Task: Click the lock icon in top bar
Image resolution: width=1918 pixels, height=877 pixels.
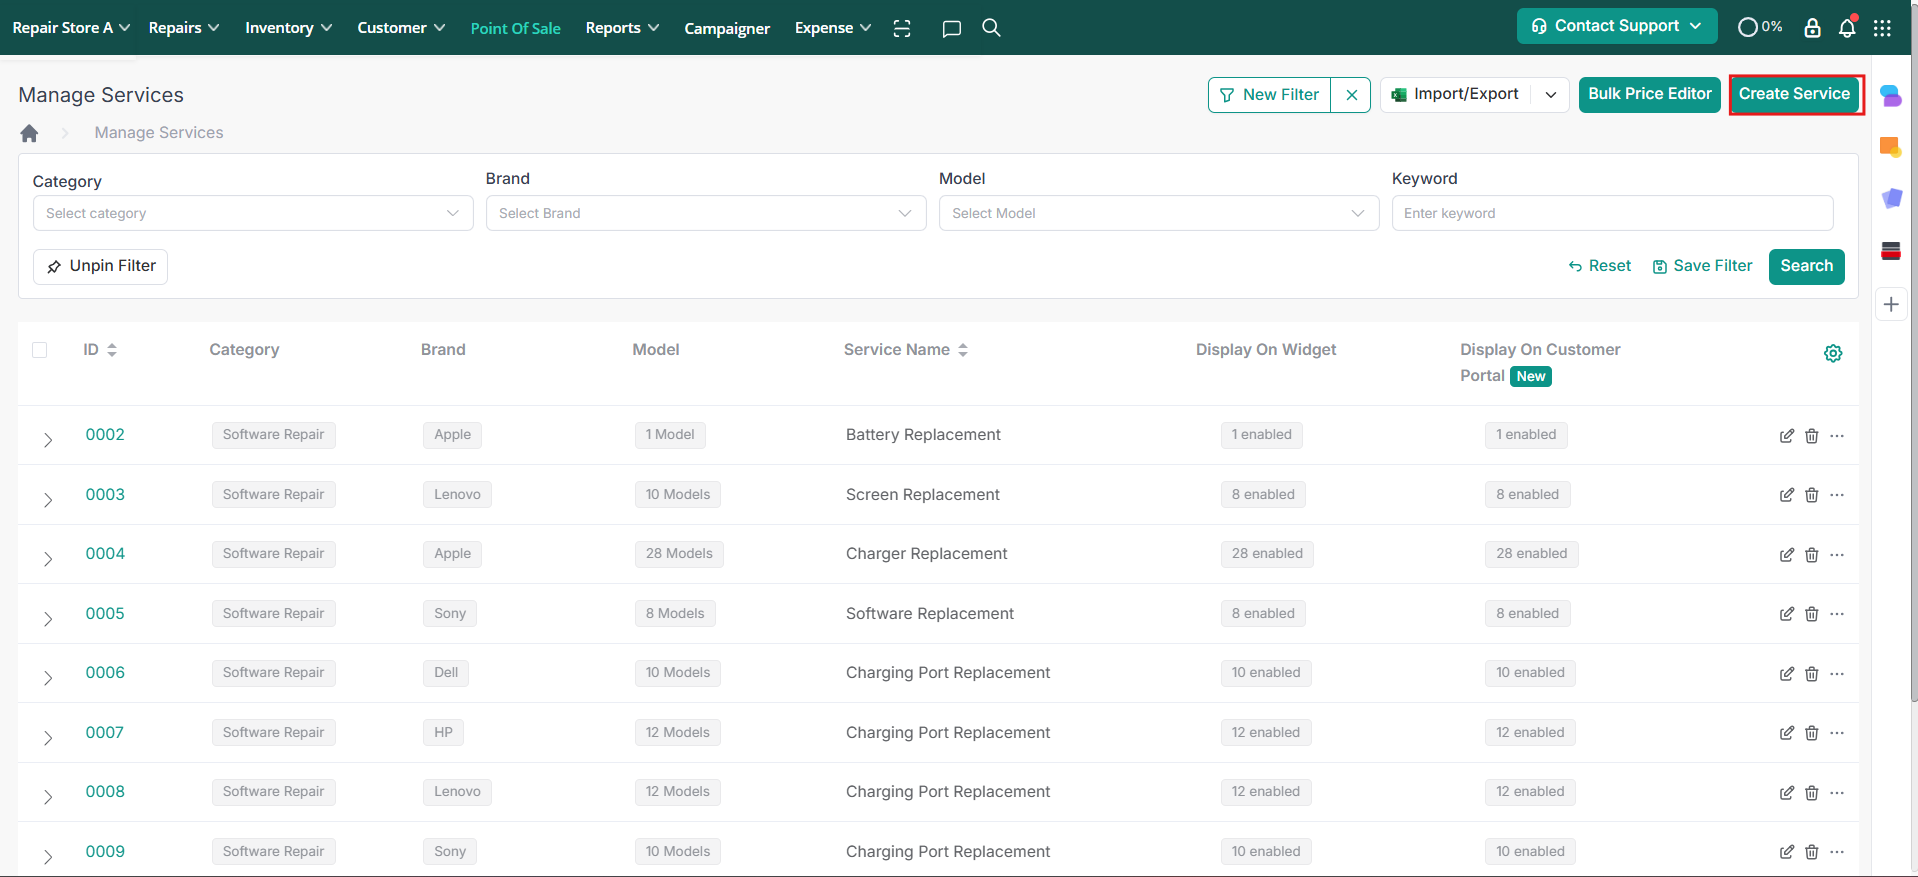Action: point(1812,28)
